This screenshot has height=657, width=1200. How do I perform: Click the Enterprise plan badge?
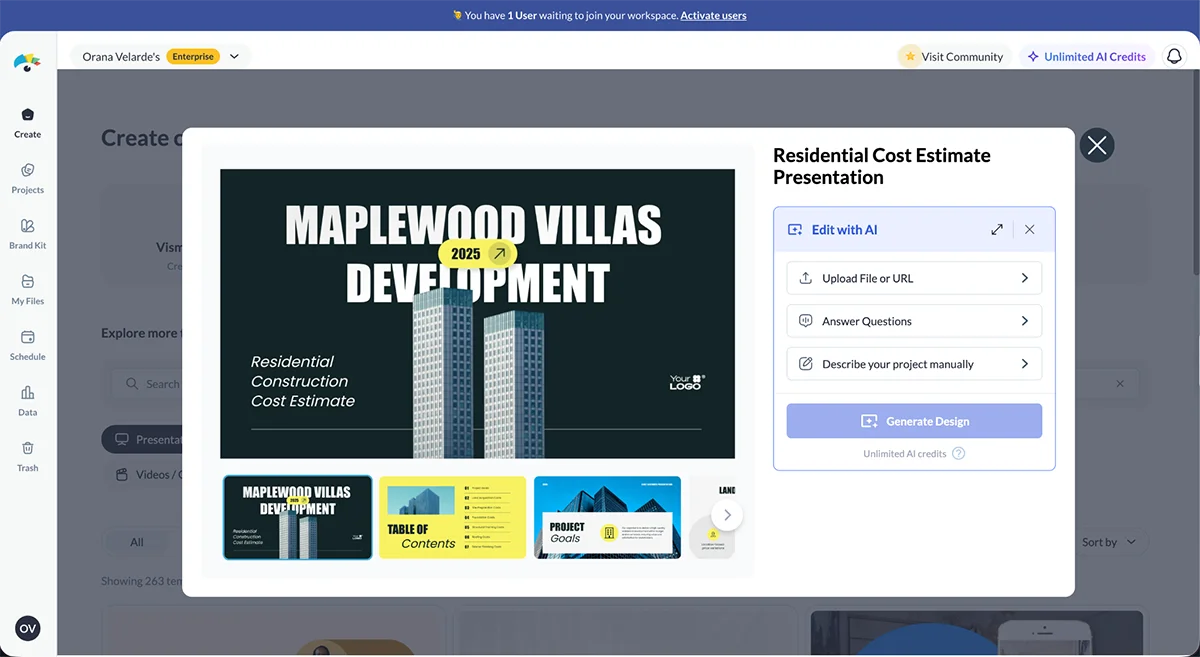[193, 57]
